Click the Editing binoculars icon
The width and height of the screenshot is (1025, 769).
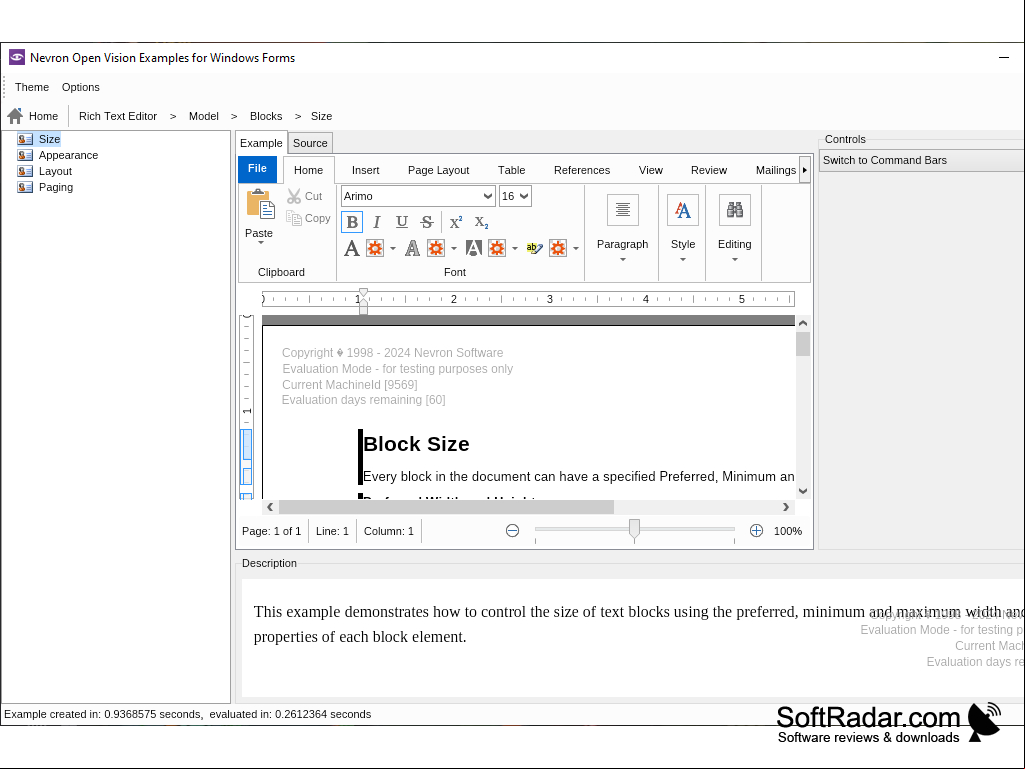735,210
